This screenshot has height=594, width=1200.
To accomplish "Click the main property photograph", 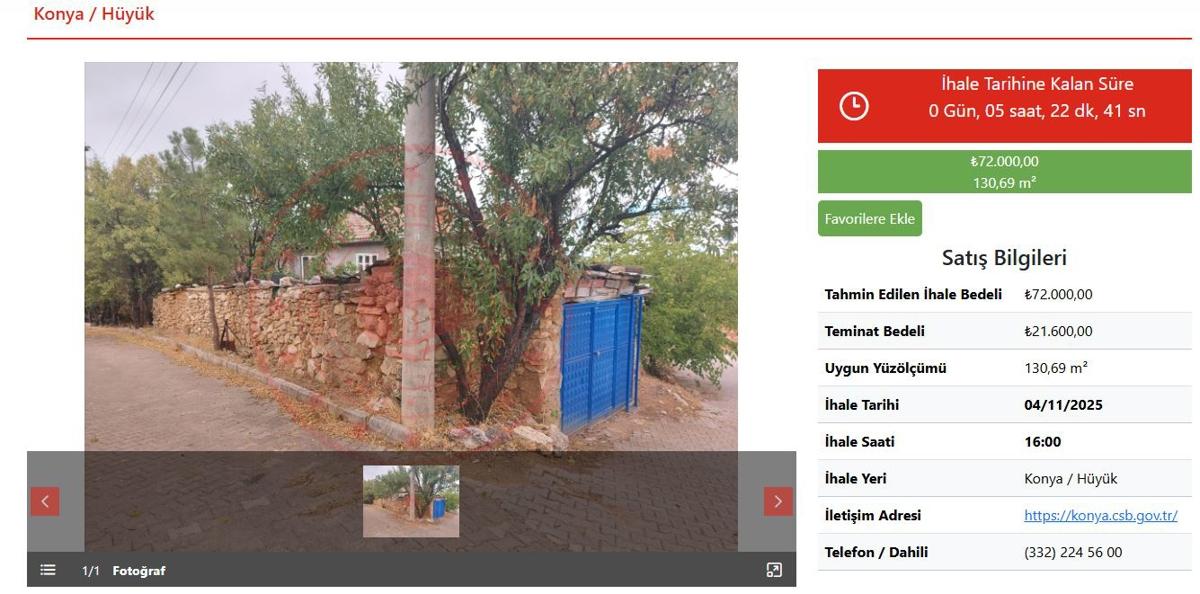I will [x=411, y=257].
